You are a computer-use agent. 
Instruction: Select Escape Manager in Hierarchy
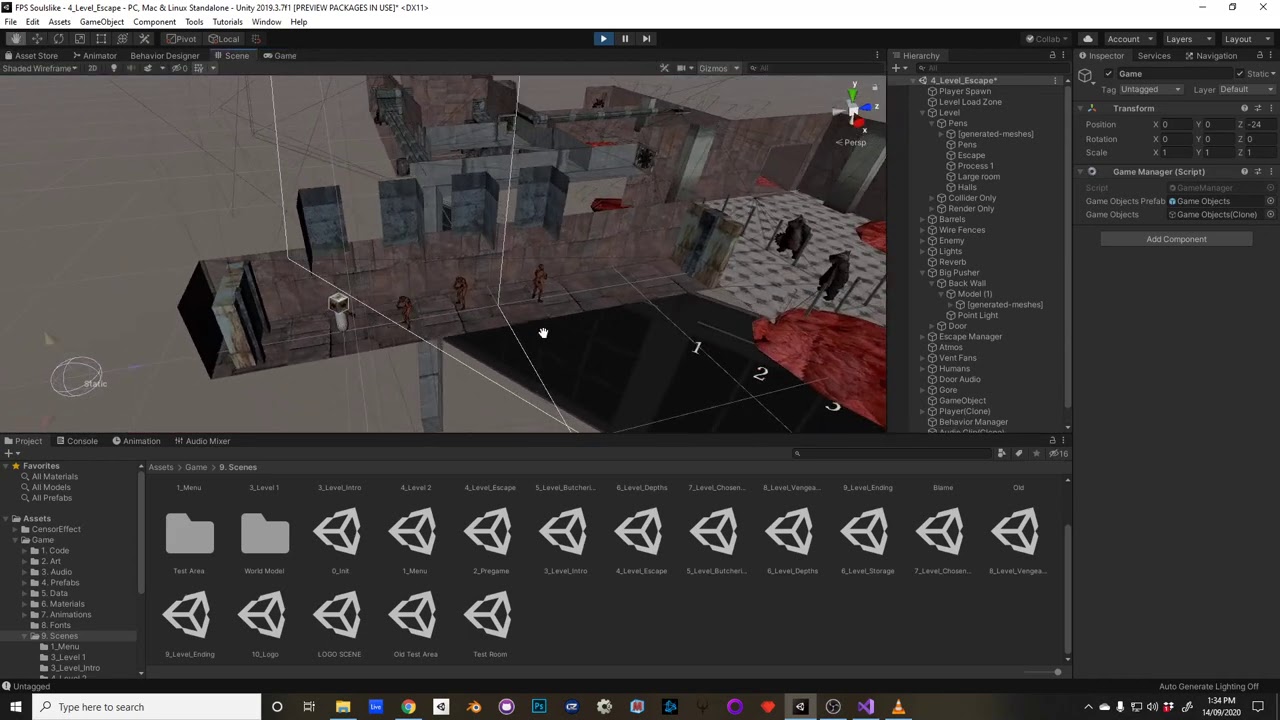click(970, 337)
